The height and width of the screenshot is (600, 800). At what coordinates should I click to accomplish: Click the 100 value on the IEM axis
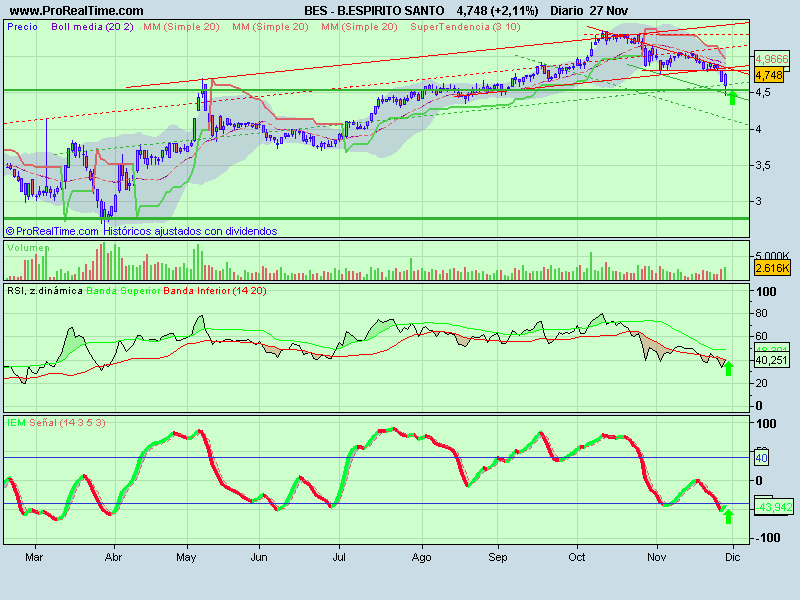[x=766, y=424]
